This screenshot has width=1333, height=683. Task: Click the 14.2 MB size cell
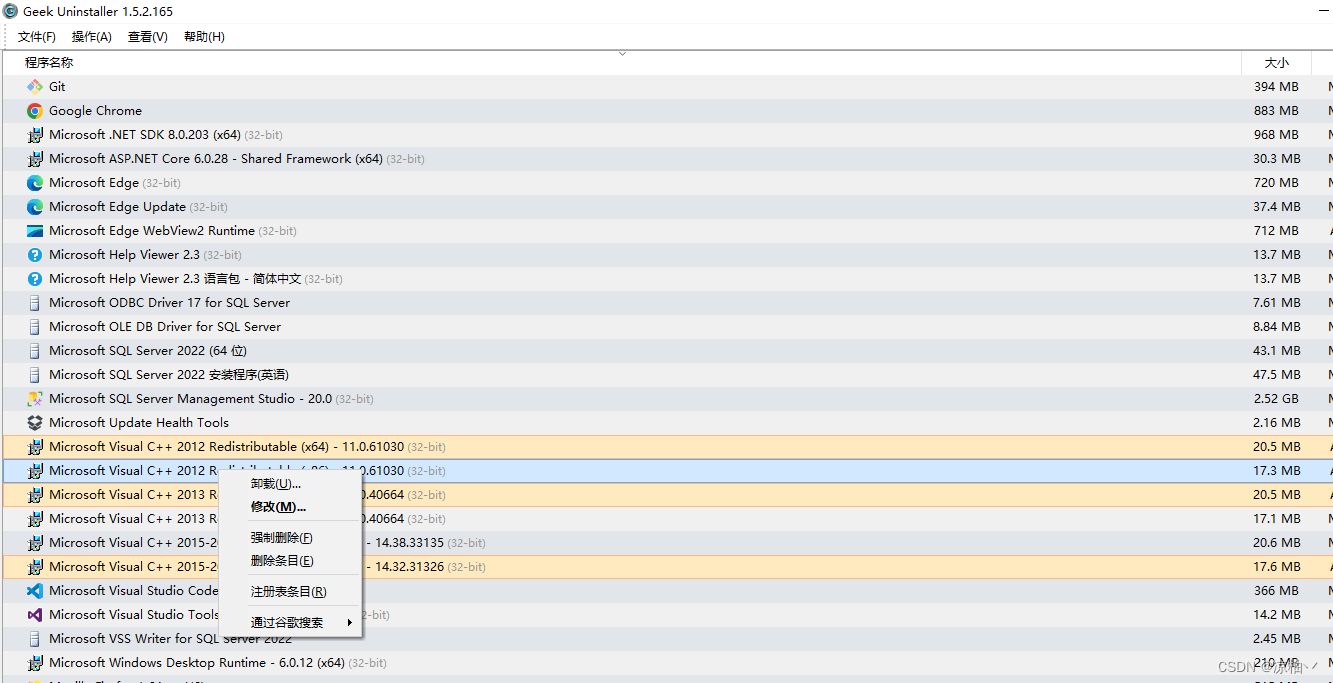[1277, 615]
